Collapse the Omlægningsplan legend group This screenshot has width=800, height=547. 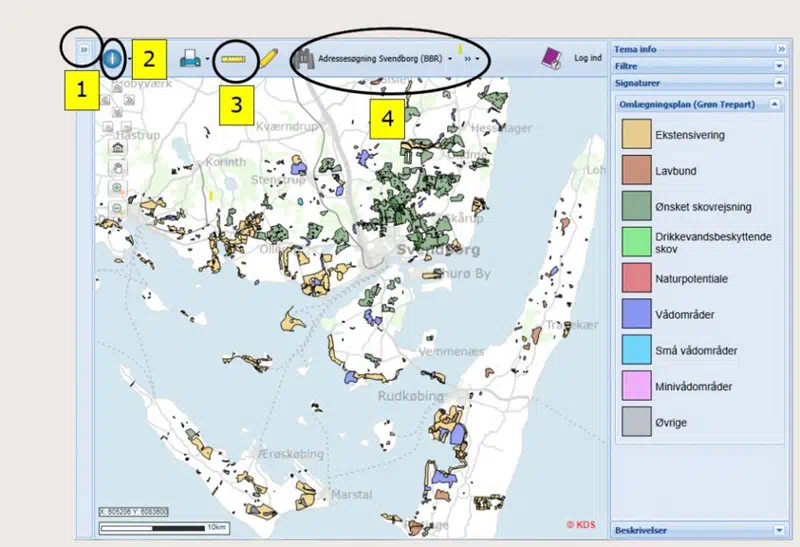pos(774,104)
